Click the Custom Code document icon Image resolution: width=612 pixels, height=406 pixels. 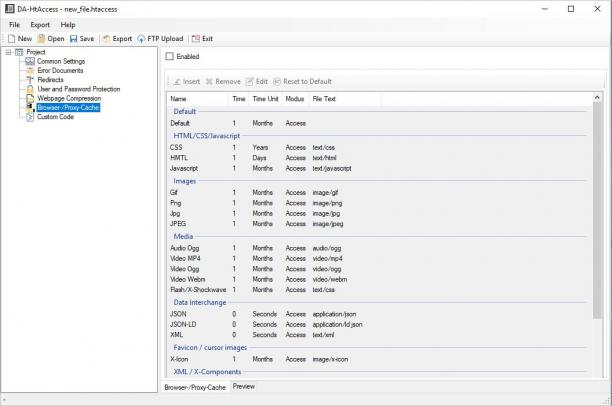tap(30, 117)
